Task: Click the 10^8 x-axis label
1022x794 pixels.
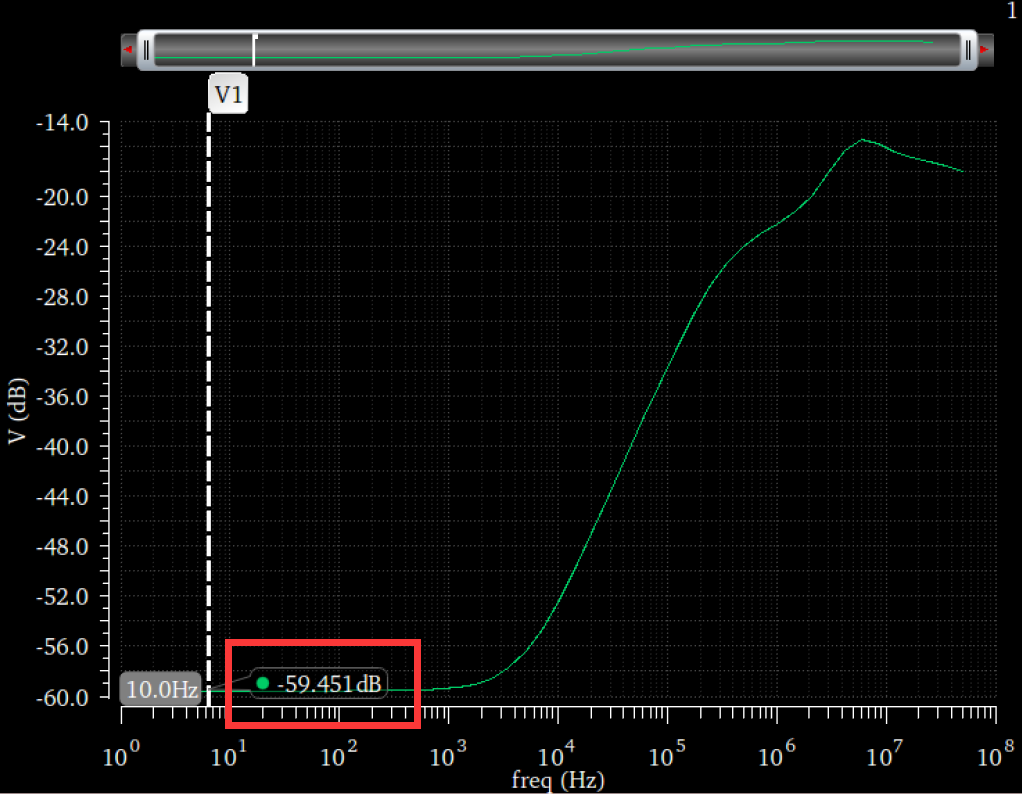Action: click(x=997, y=754)
